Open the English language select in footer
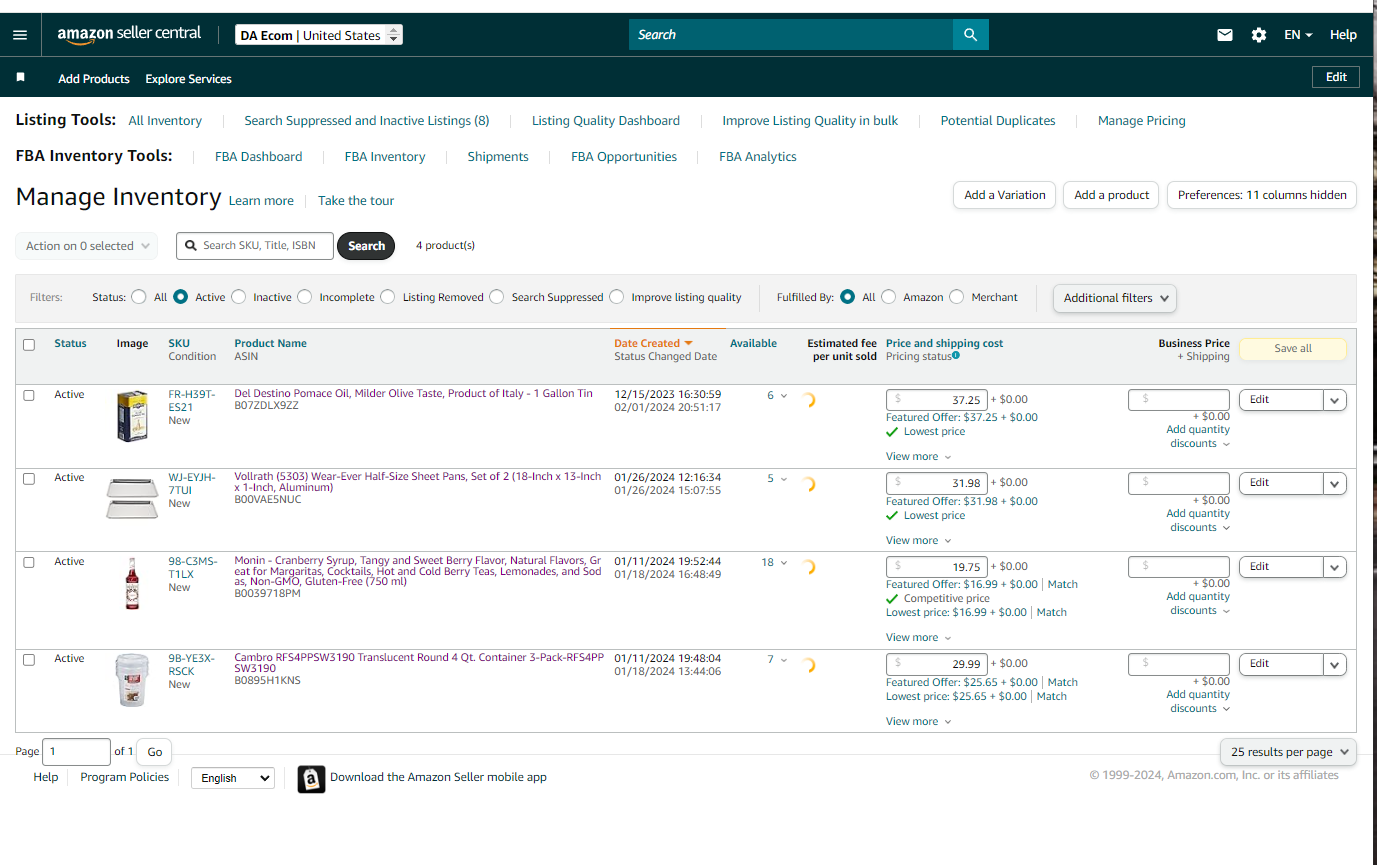 click(x=232, y=778)
